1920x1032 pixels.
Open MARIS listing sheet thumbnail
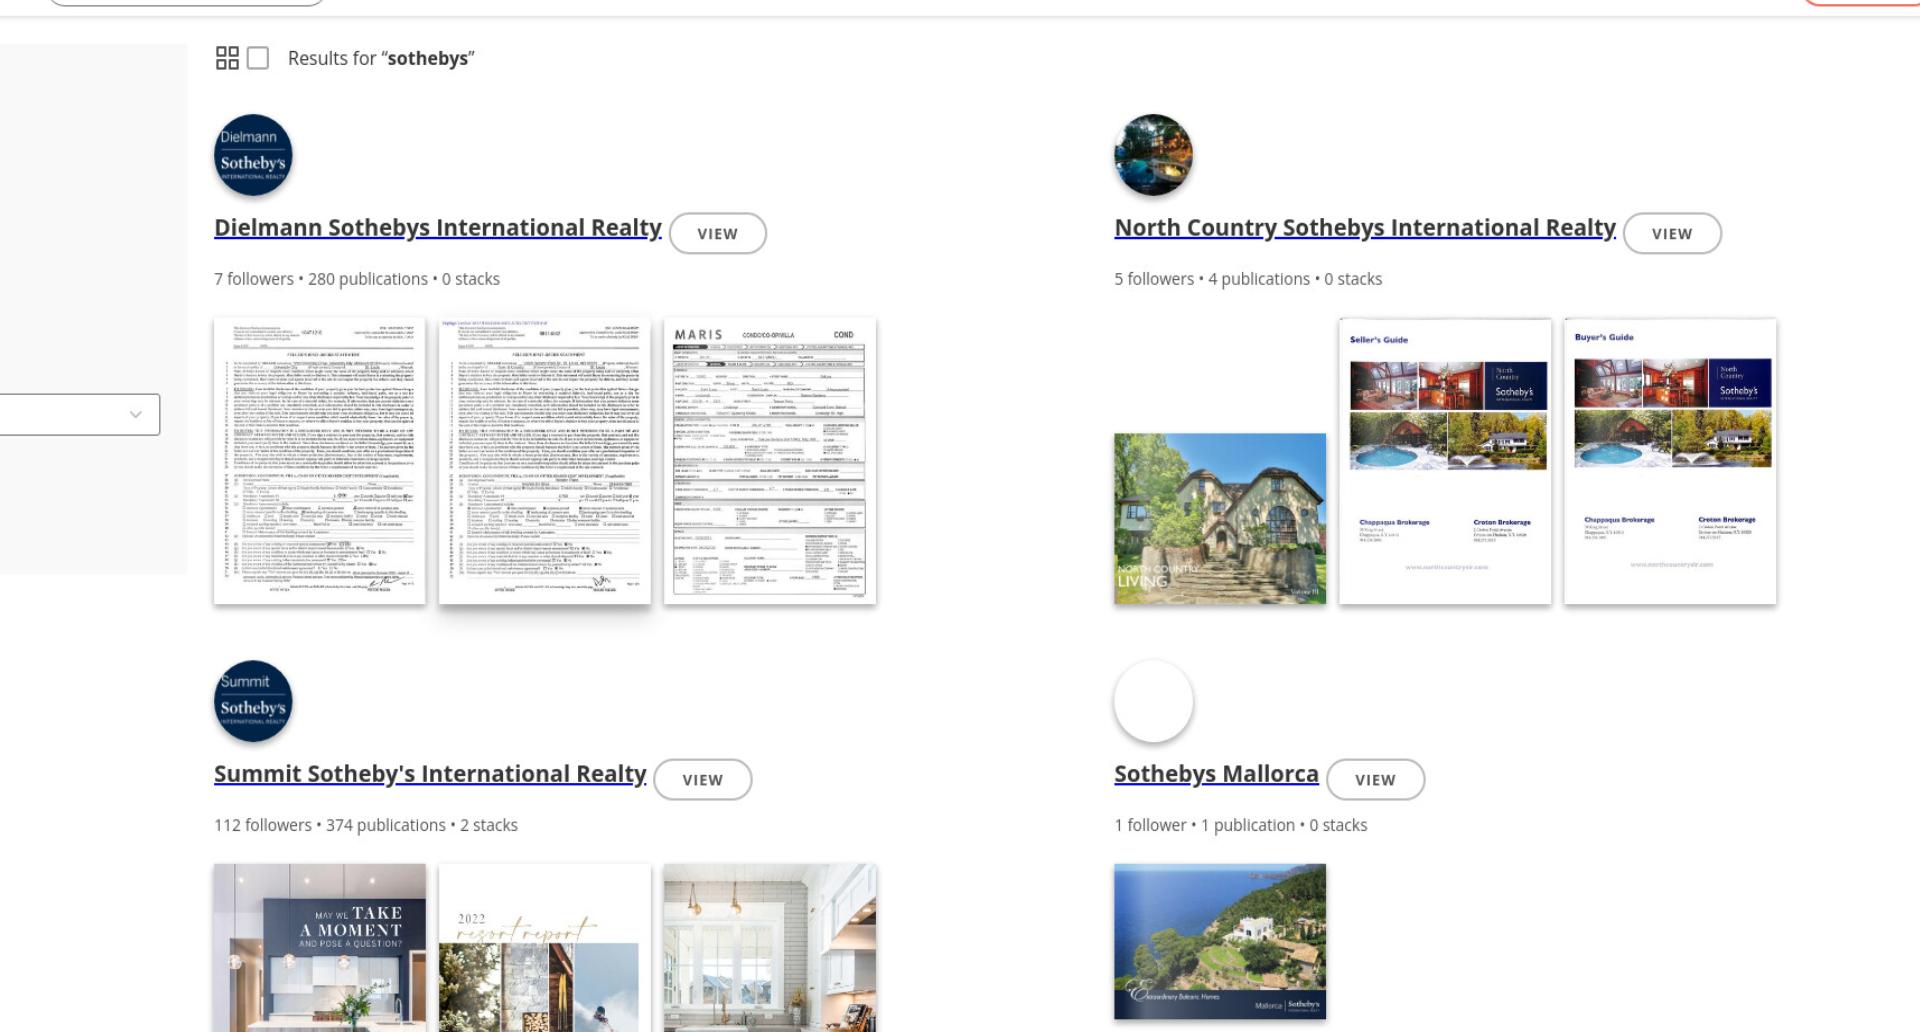pos(770,461)
